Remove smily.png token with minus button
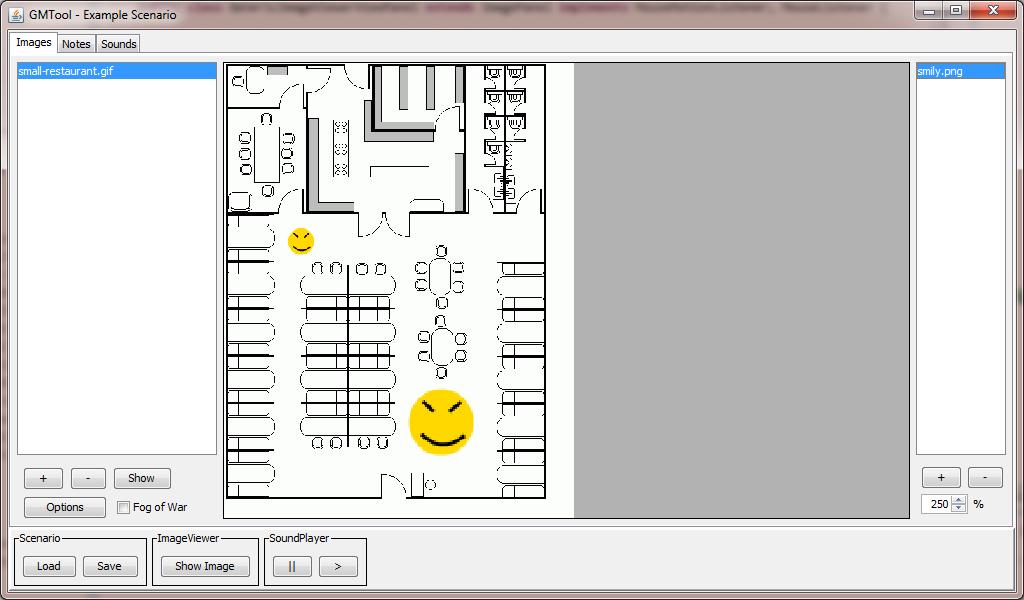The height and width of the screenshot is (600, 1024). pyautogui.click(x=985, y=477)
